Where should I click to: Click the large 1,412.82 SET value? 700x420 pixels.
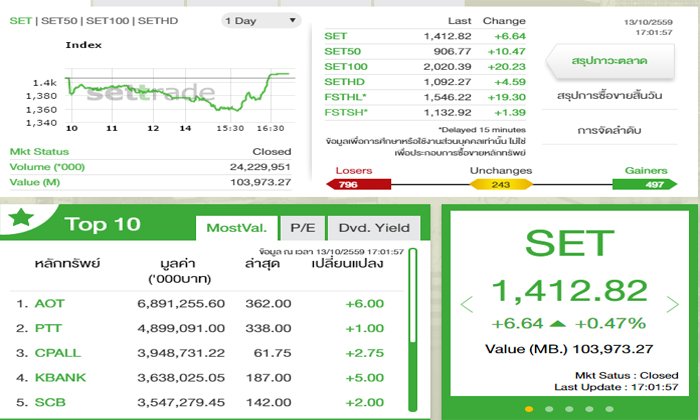point(570,291)
